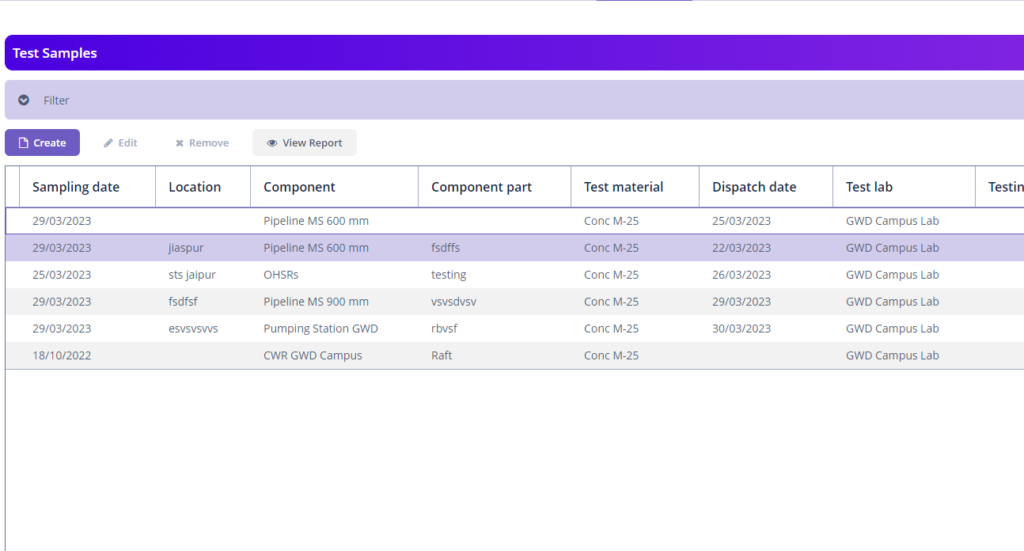Select the Pumping Station GWD row
1024x551 pixels.
coord(320,329)
